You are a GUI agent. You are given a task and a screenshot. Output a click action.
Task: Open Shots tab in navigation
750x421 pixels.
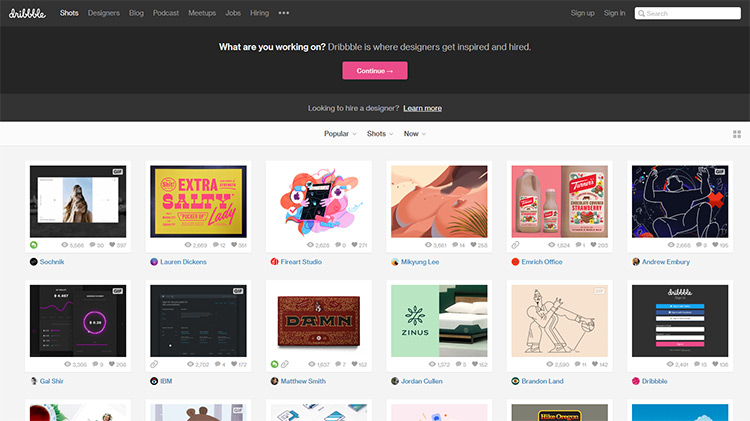tap(69, 13)
